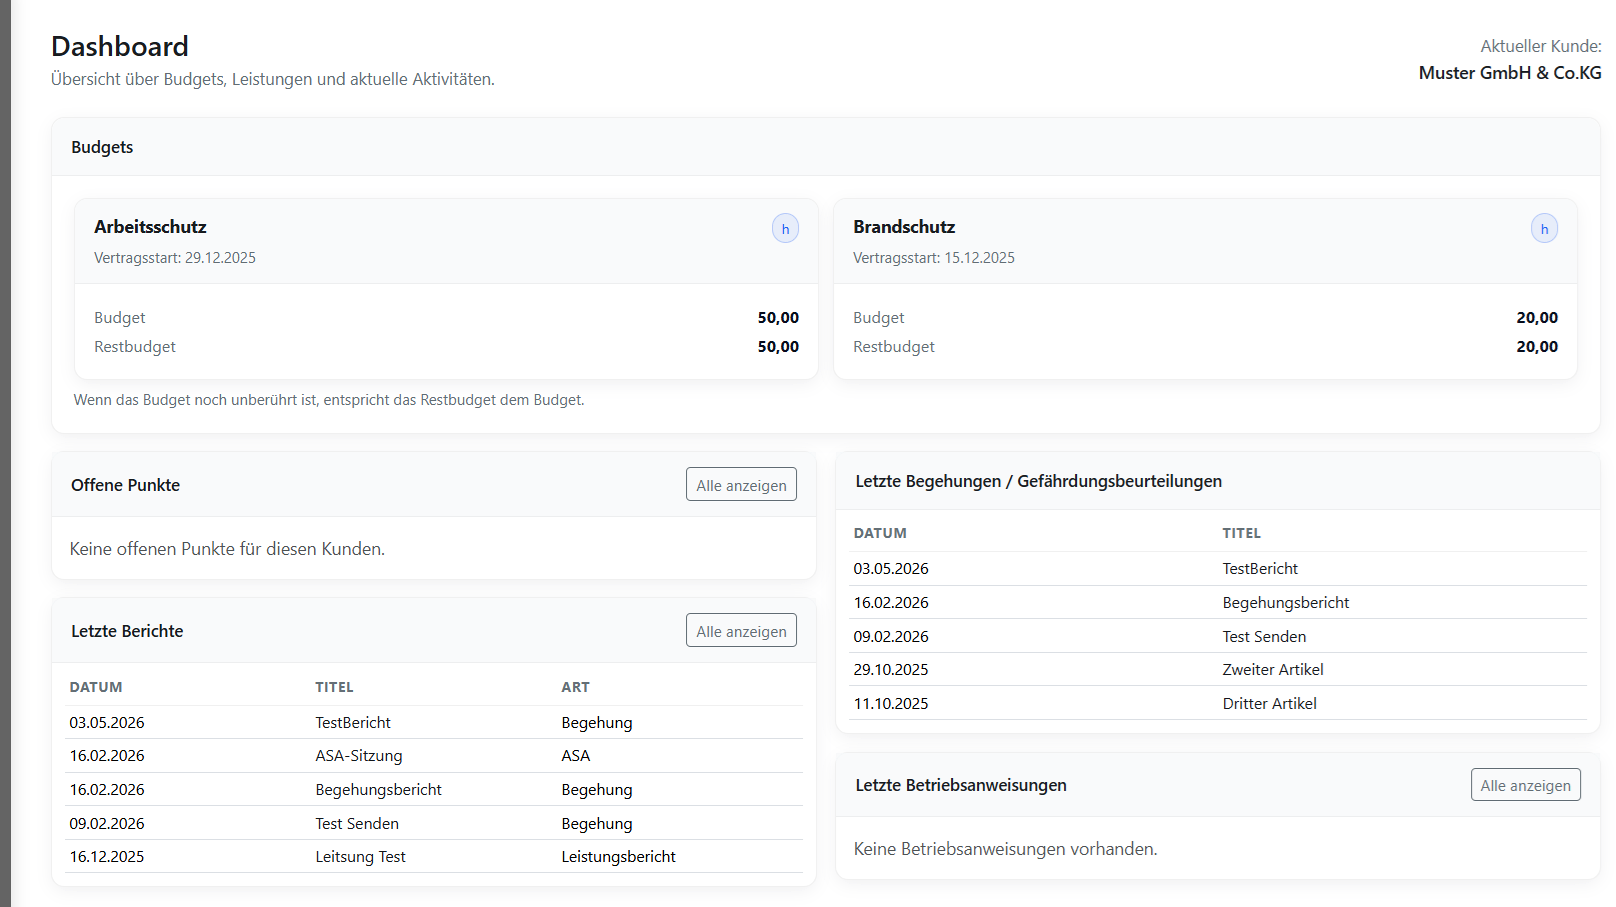Image resolution: width=1616 pixels, height=907 pixels.
Task: Click date 29.10.2025 in Letzte Begehungen
Action: (x=891, y=670)
